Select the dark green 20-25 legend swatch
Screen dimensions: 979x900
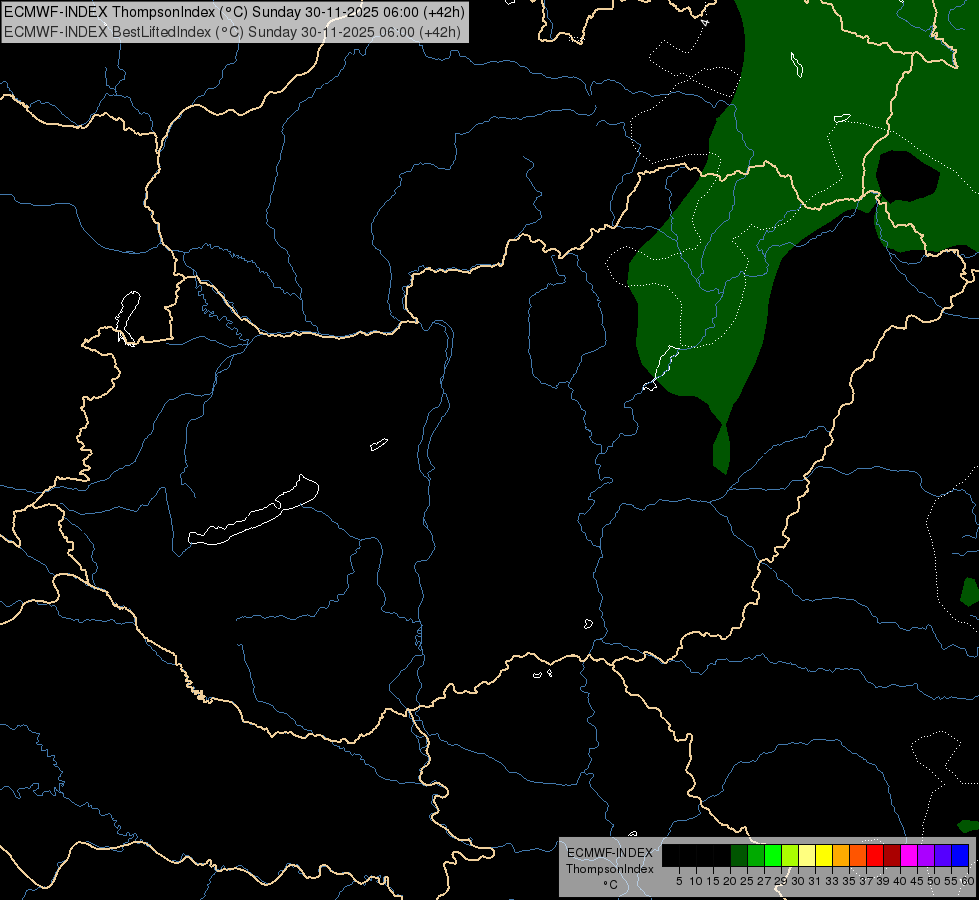(739, 855)
